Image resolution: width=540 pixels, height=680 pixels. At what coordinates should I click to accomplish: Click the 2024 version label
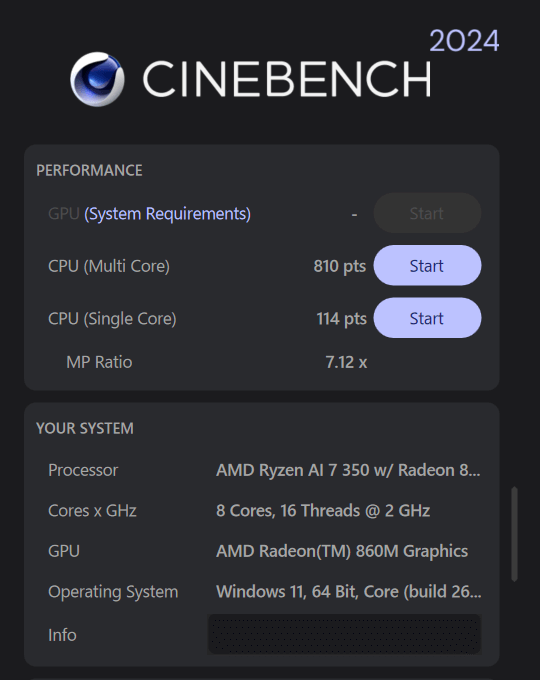[x=464, y=41]
